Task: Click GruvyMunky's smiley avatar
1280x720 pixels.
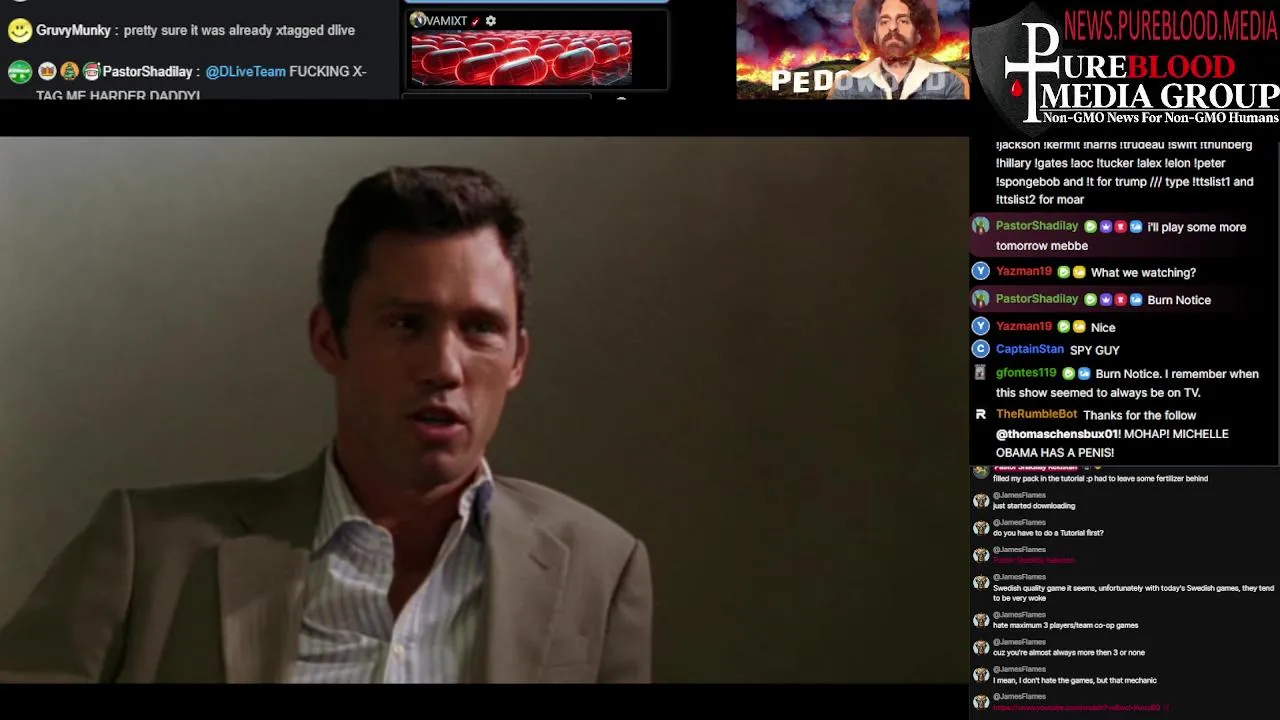Action: 19,30
